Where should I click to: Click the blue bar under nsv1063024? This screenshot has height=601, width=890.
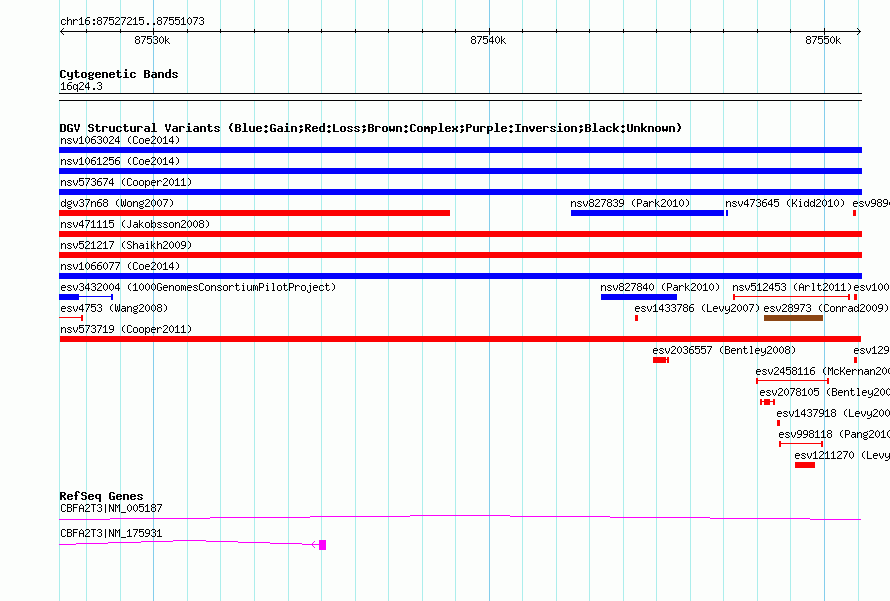(x=460, y=150)
